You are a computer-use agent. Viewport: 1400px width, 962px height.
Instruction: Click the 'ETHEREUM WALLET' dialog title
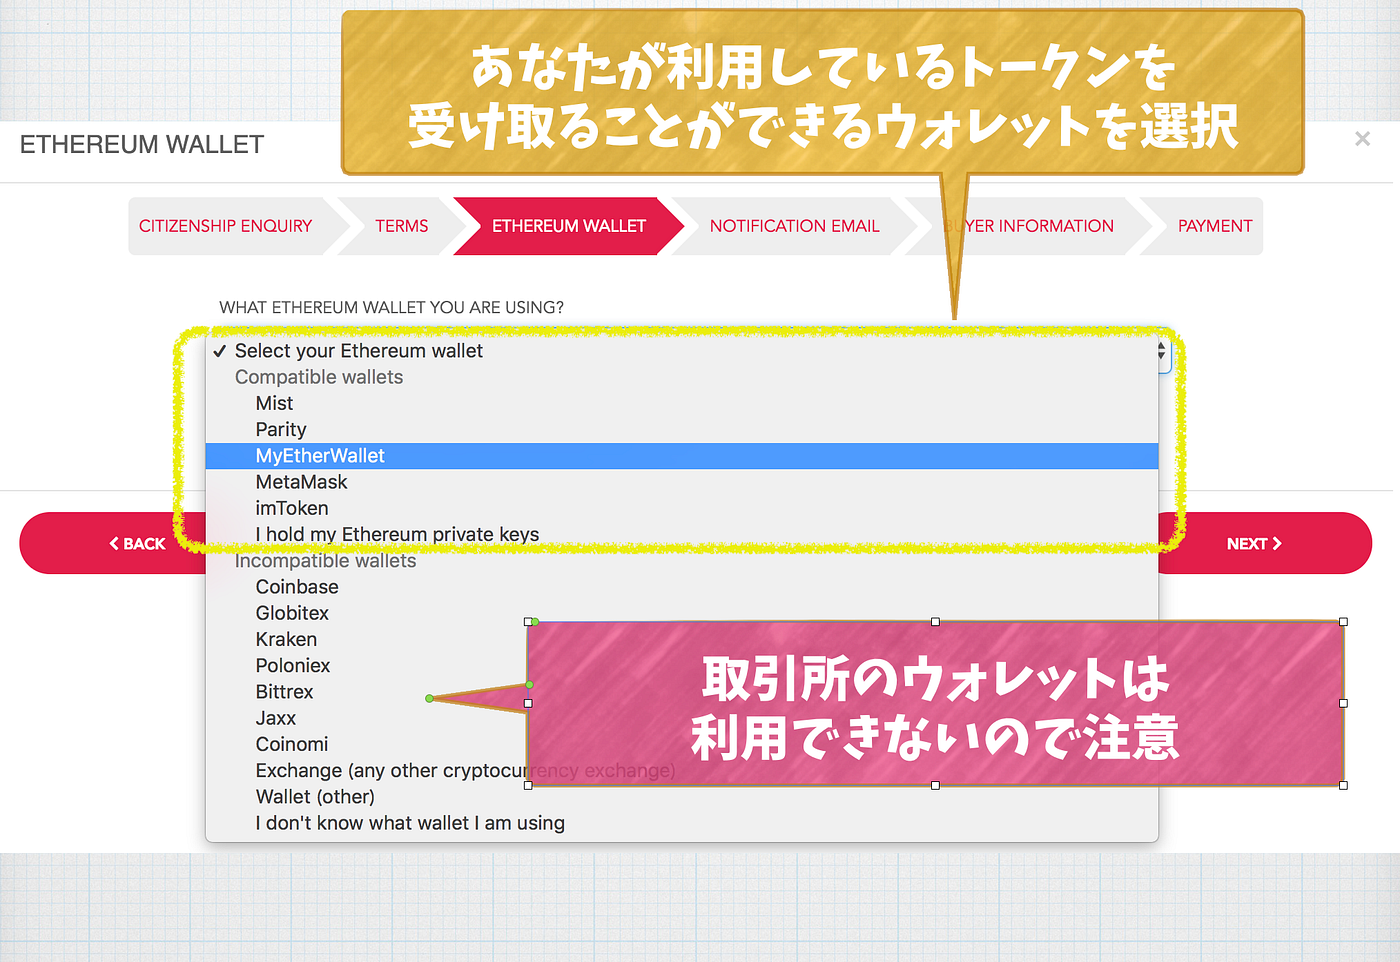tap(142, 145)
